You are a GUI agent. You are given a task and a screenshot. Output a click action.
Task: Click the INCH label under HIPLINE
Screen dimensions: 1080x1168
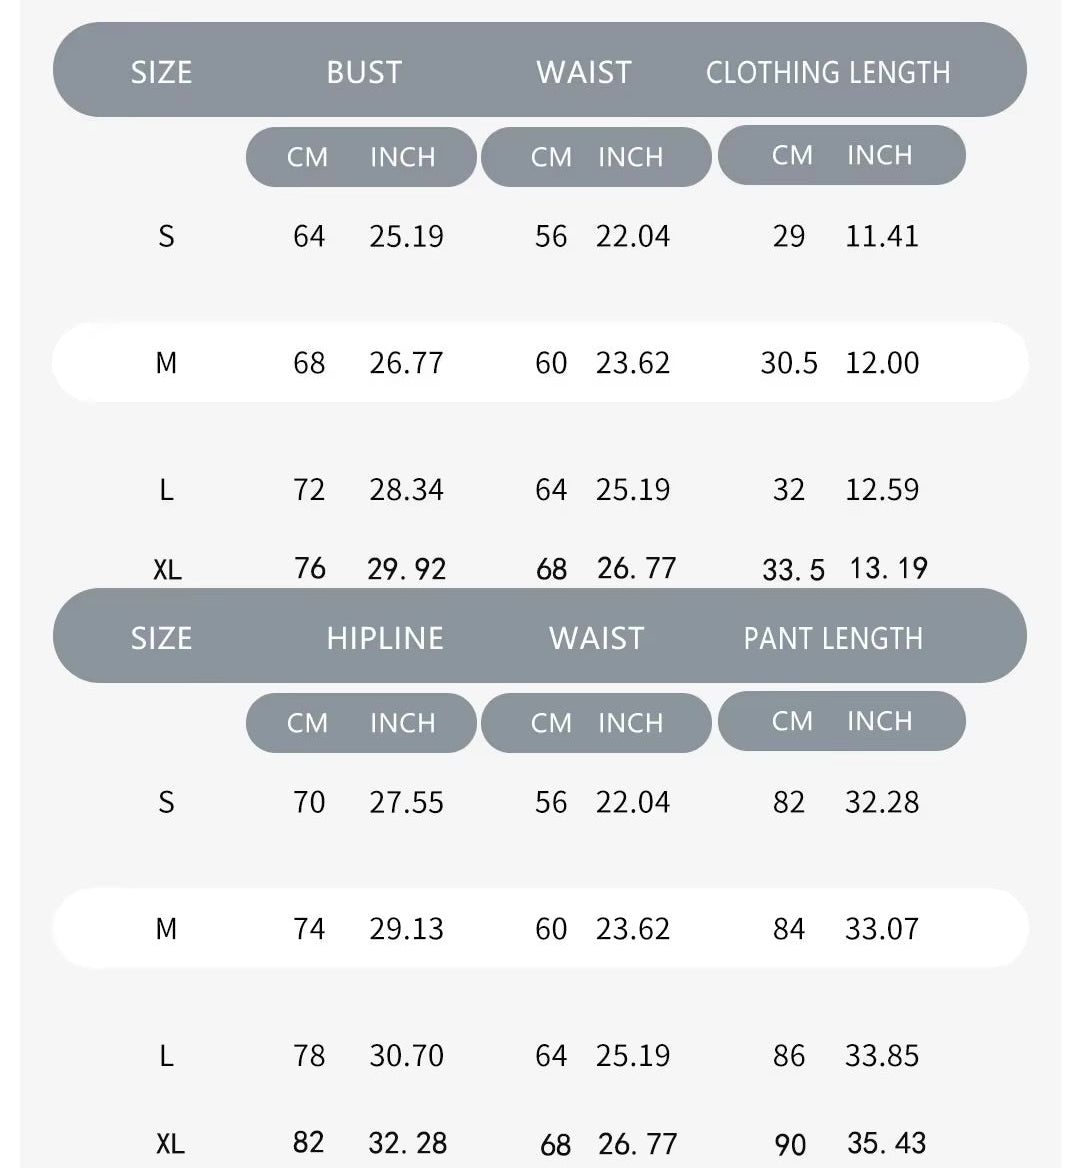[403, 723]
